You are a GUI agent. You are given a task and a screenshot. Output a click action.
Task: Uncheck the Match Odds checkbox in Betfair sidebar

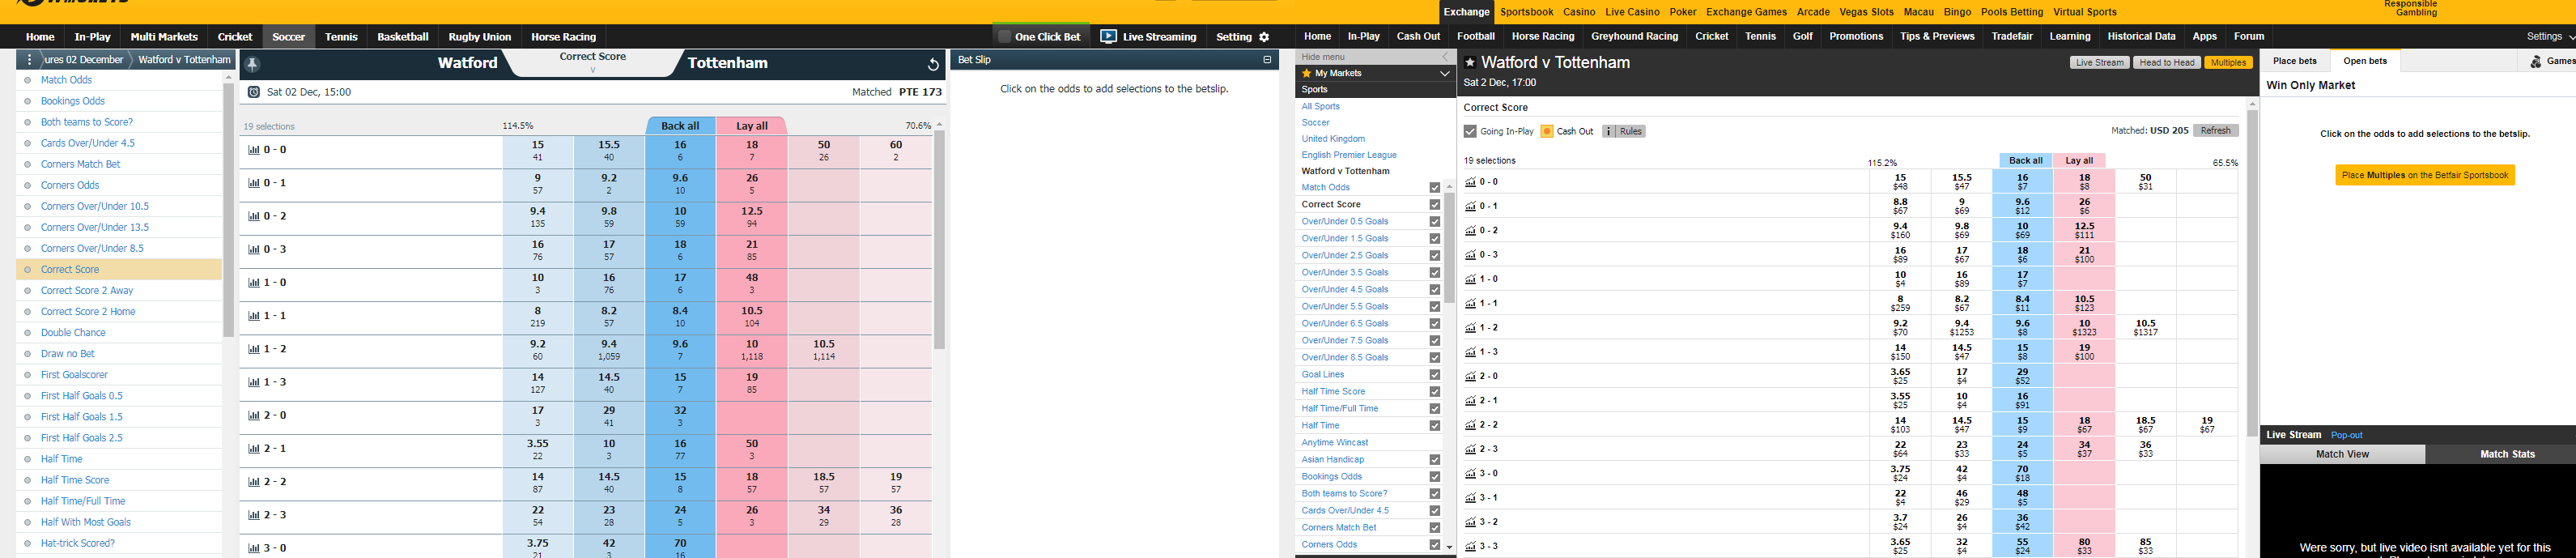(1435, 188)
